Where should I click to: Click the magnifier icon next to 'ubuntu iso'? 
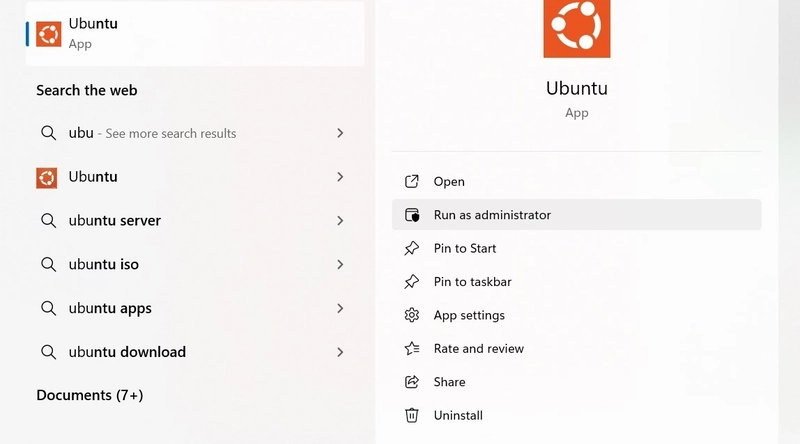(48, 264)
